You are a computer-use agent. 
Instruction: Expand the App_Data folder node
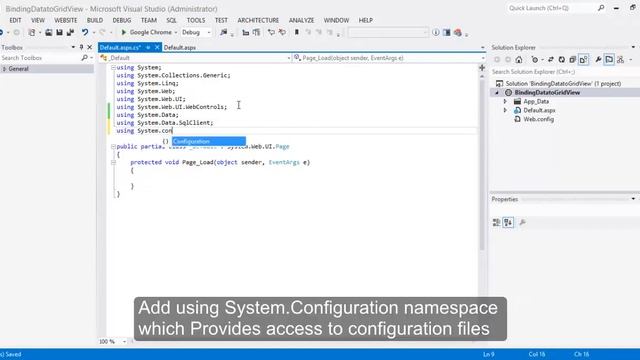click(x=505, y=101)
